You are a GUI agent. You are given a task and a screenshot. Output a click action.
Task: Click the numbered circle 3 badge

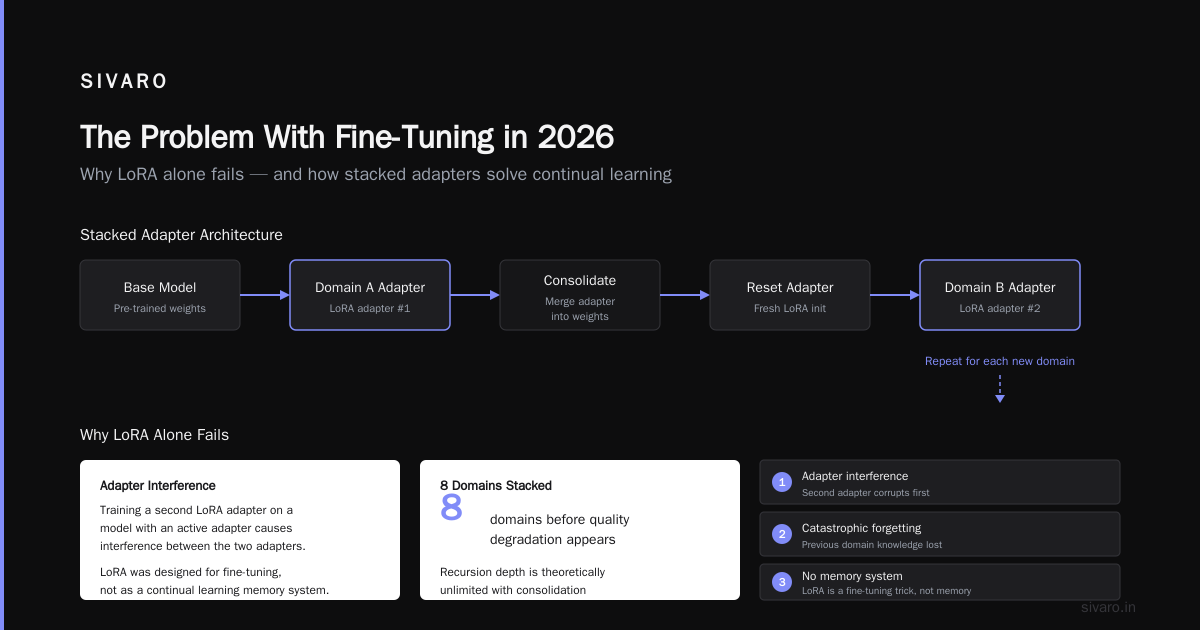pyautogui.click(x=782, y=582)
